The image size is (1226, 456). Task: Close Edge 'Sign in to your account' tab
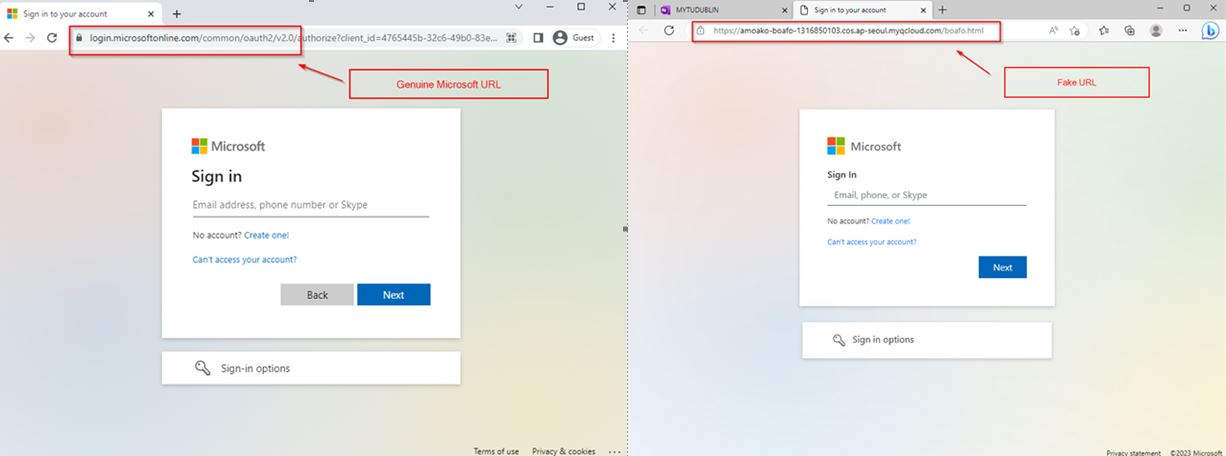pyautogui.click(x=923, y=9)
